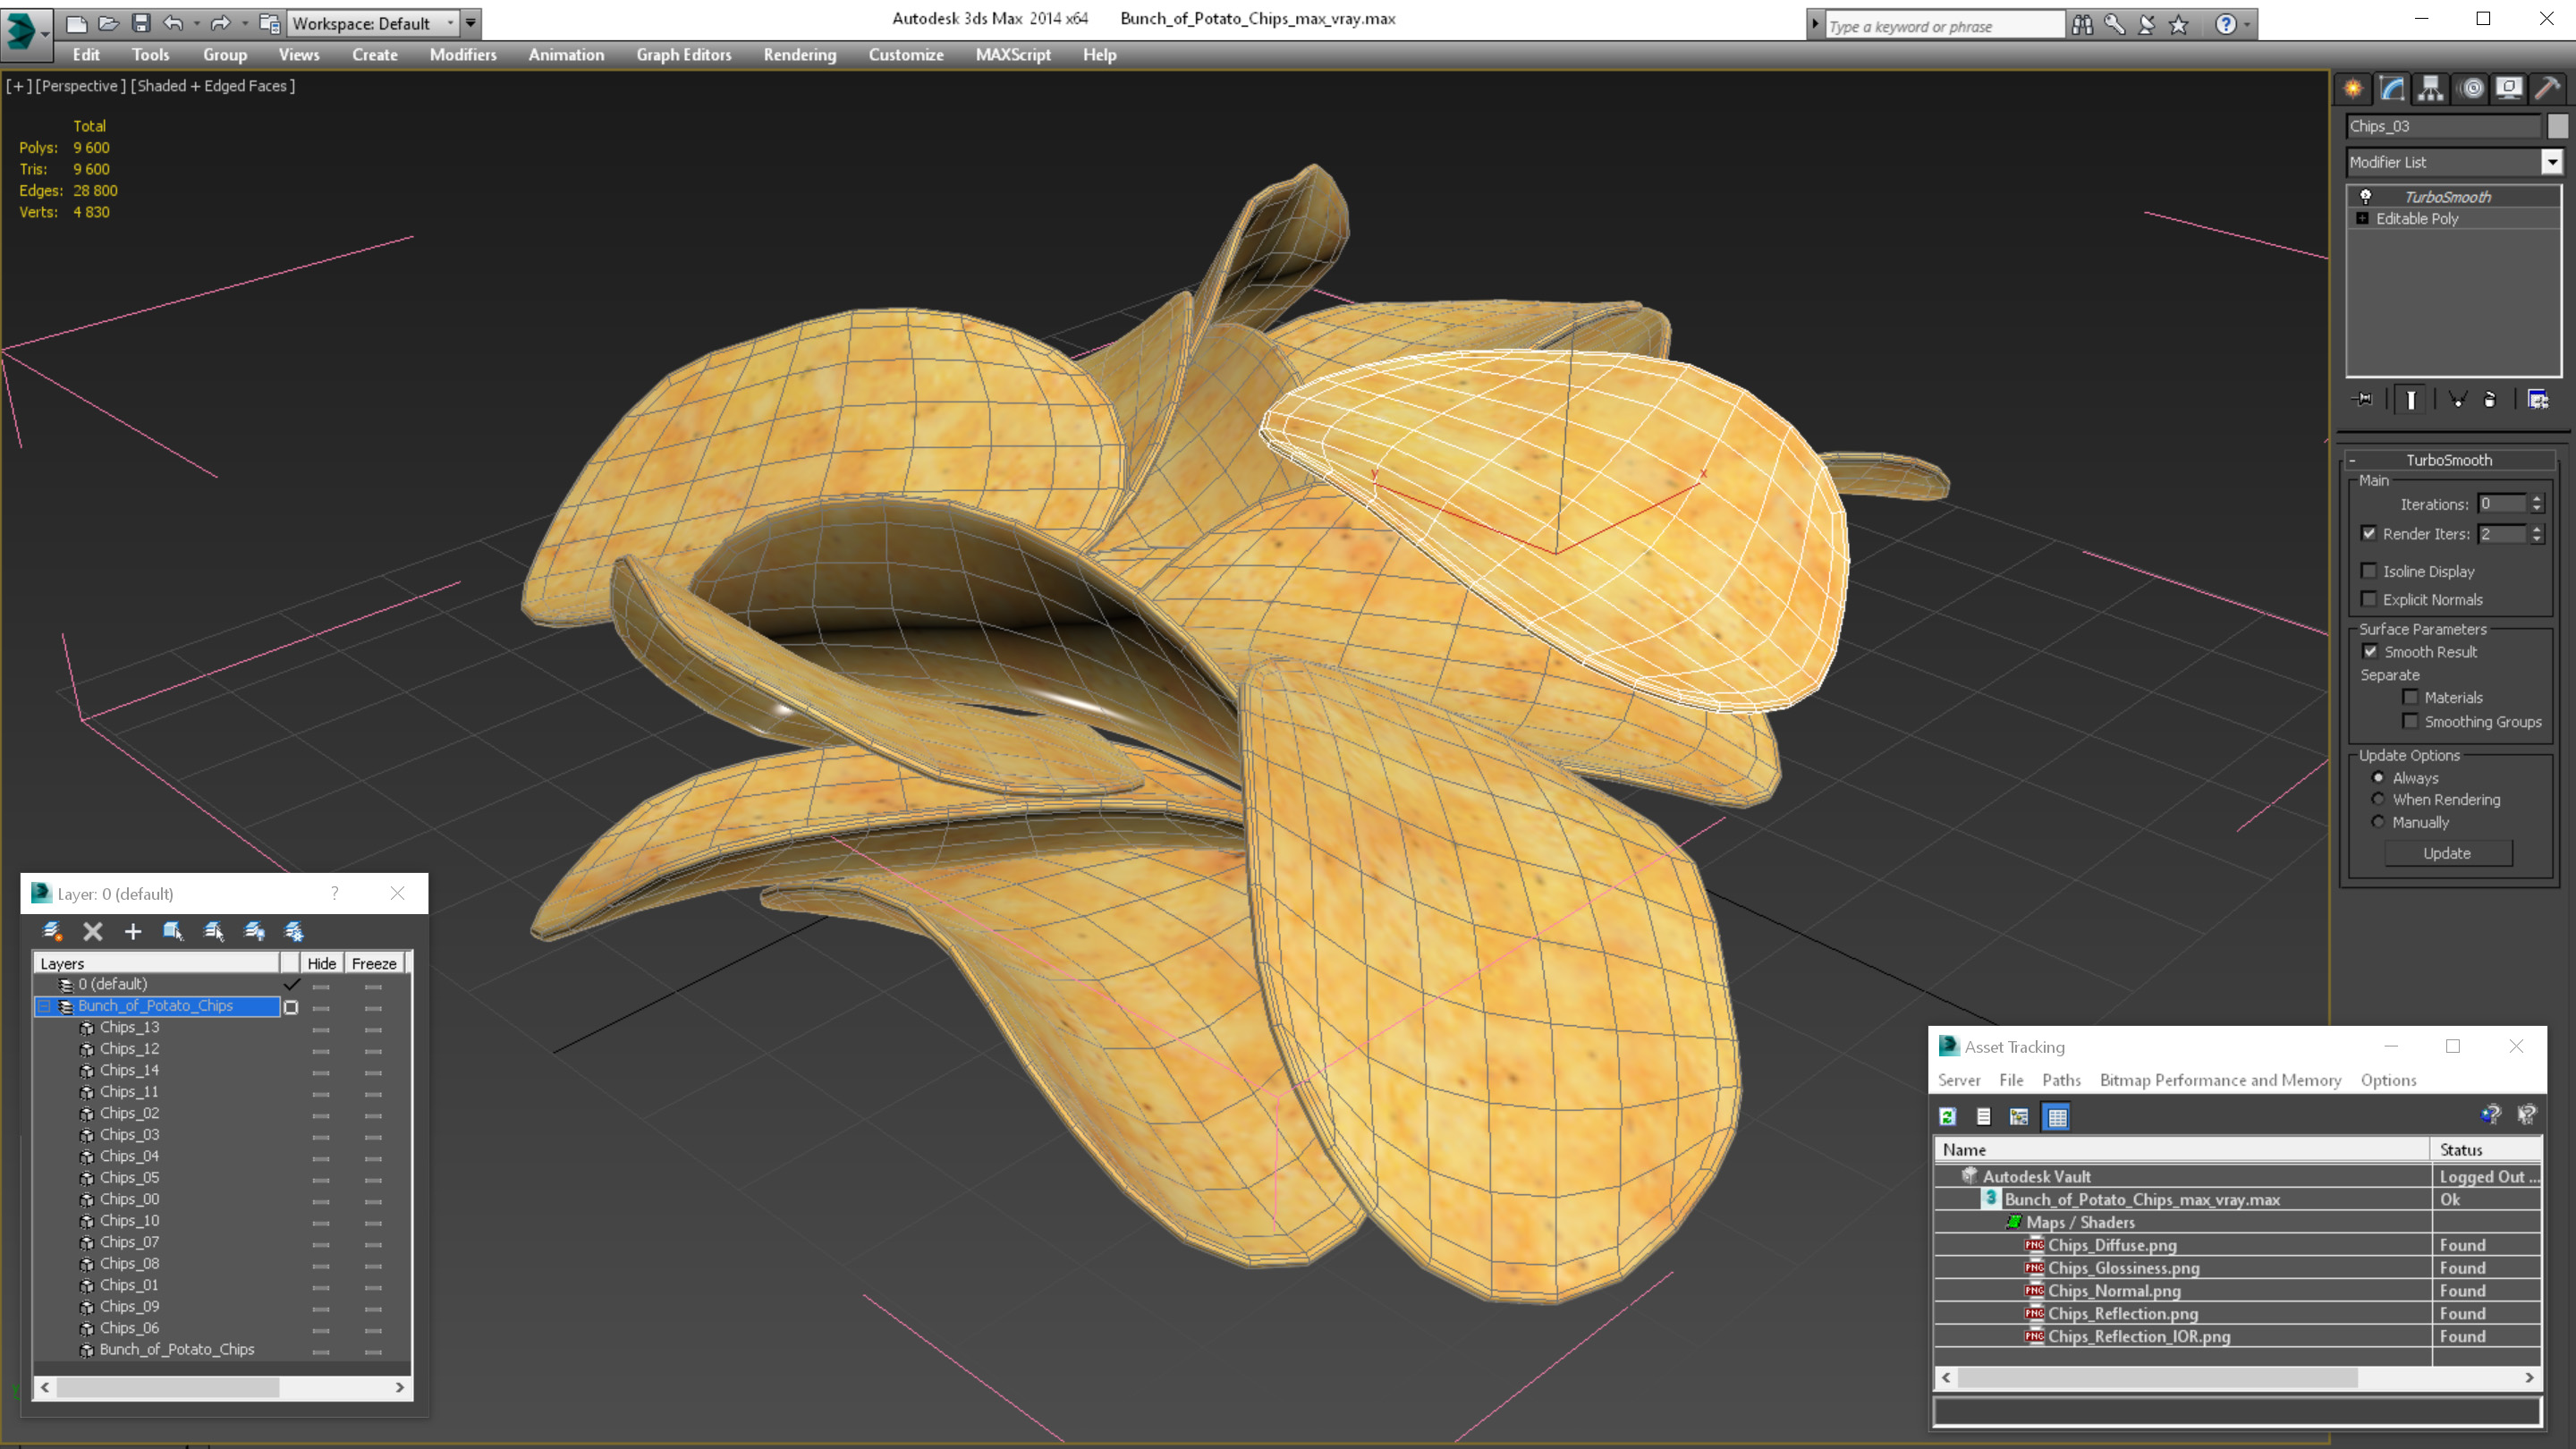Click the Refresh icon in Asset Tracking
Screen dimensions: 2576x1449
(1948, 1117)
